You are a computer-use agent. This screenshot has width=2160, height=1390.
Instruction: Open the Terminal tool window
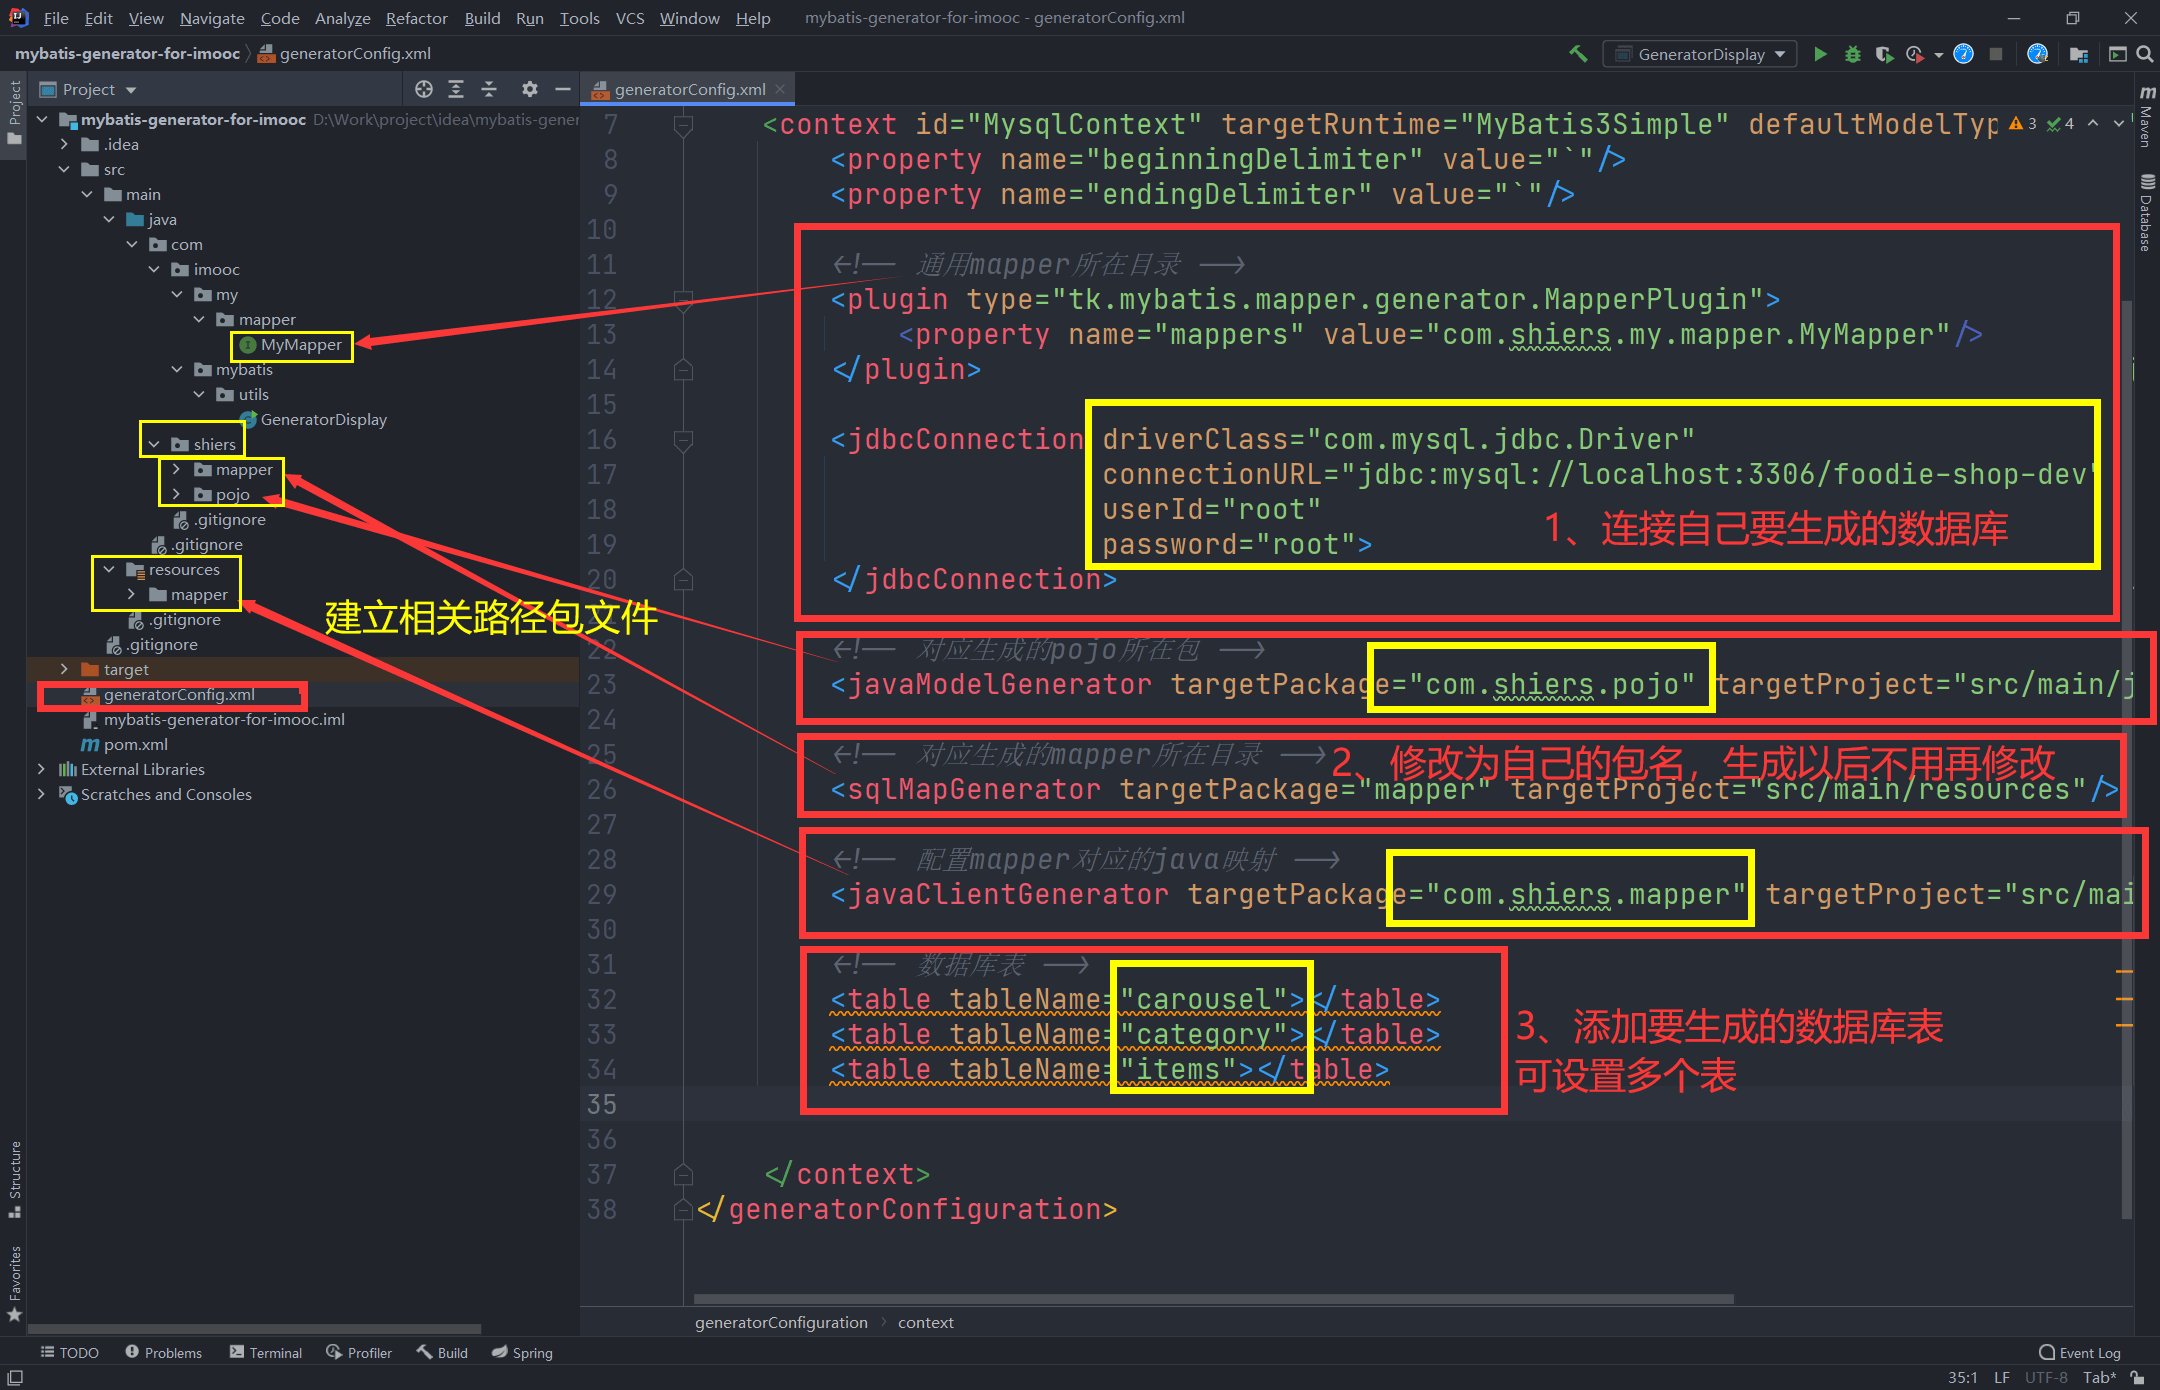266,1352
